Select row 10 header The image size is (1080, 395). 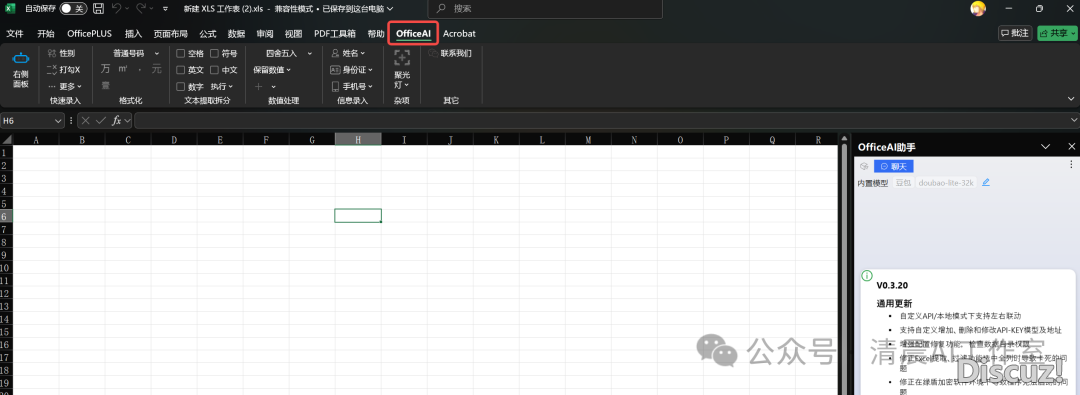[x=6, y=268]
